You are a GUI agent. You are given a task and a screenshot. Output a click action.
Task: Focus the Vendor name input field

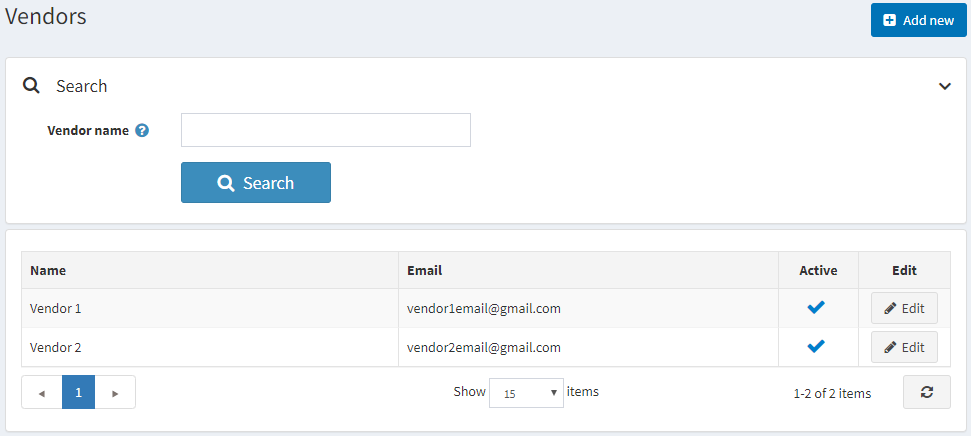click(x=325, y=130)
